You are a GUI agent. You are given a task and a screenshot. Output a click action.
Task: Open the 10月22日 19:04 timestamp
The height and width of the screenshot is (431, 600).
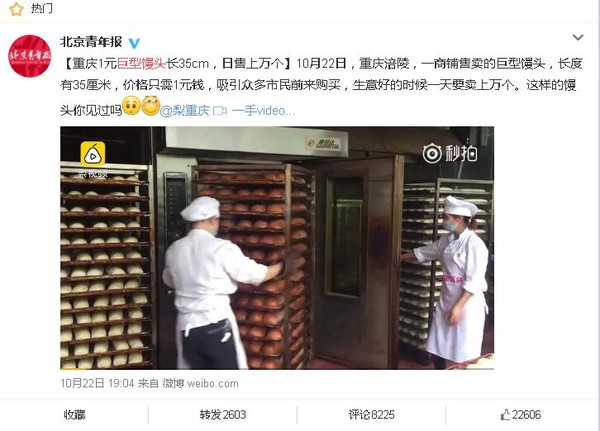(97, 383)
